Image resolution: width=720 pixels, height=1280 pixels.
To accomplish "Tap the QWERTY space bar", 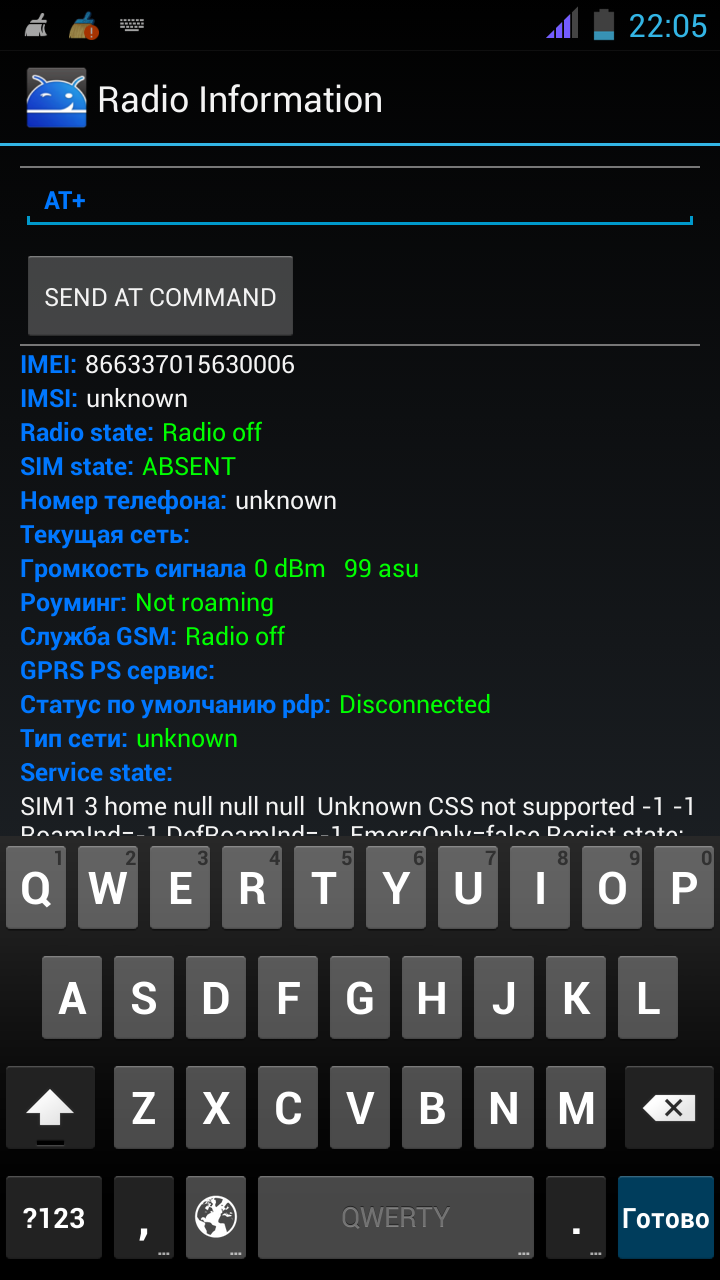I will tap(396, 1217).
